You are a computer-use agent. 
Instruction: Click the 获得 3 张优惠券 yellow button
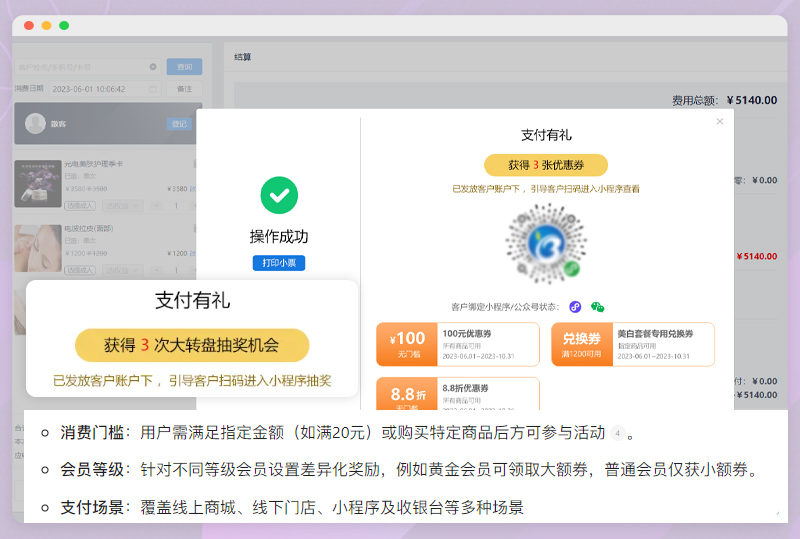pyautogui.click(x=546, y=165)
